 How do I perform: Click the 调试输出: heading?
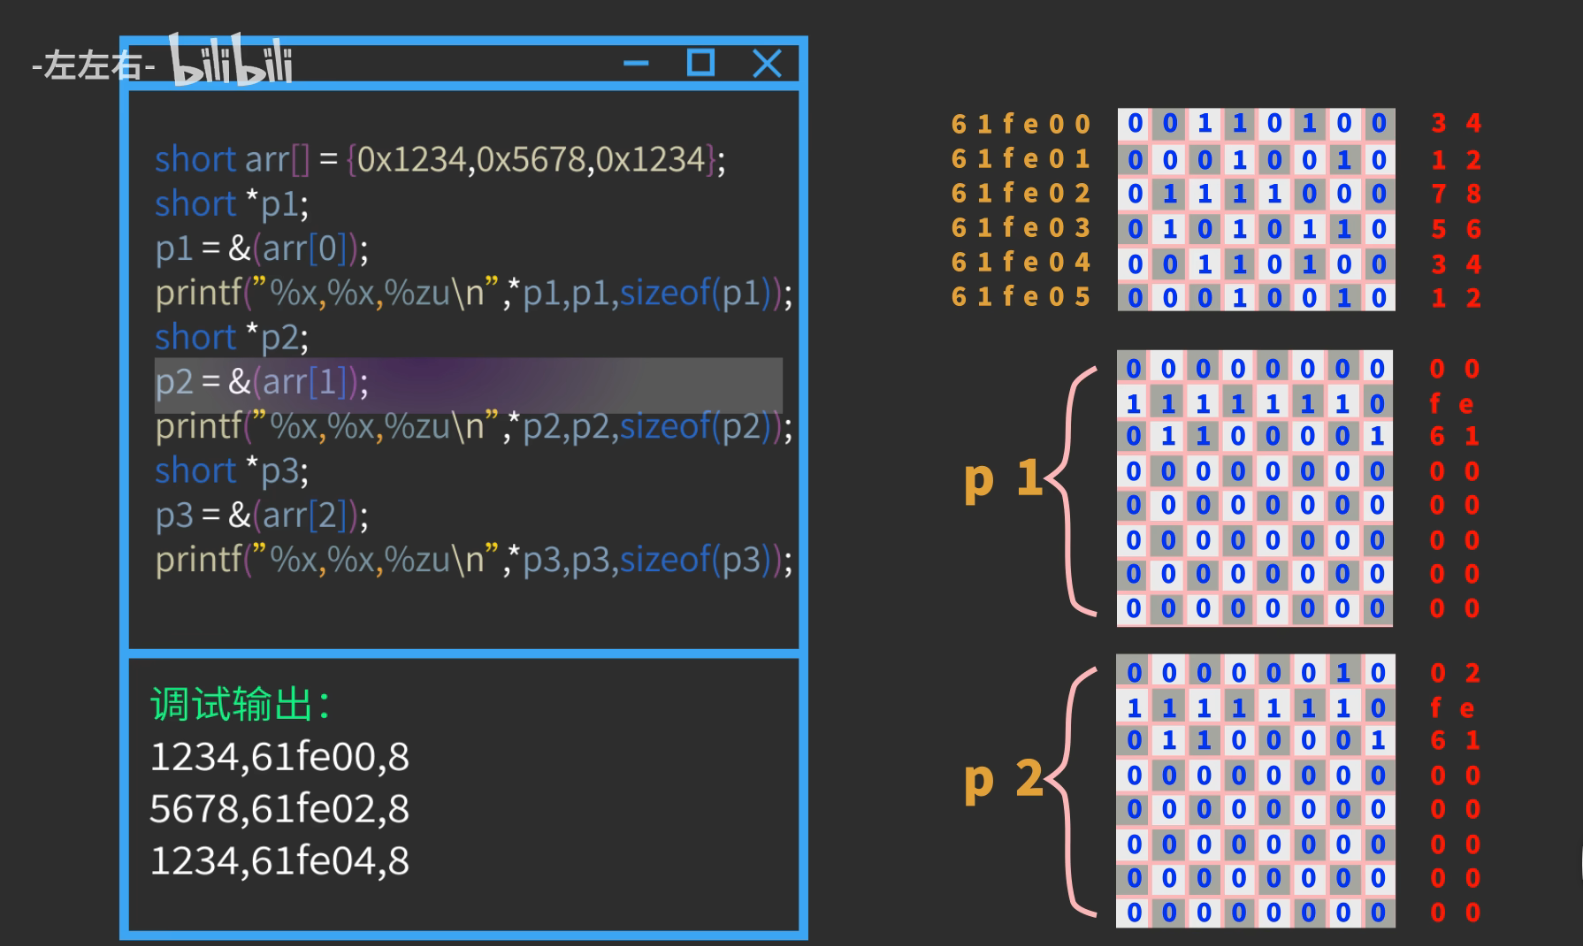coord(240,704)
